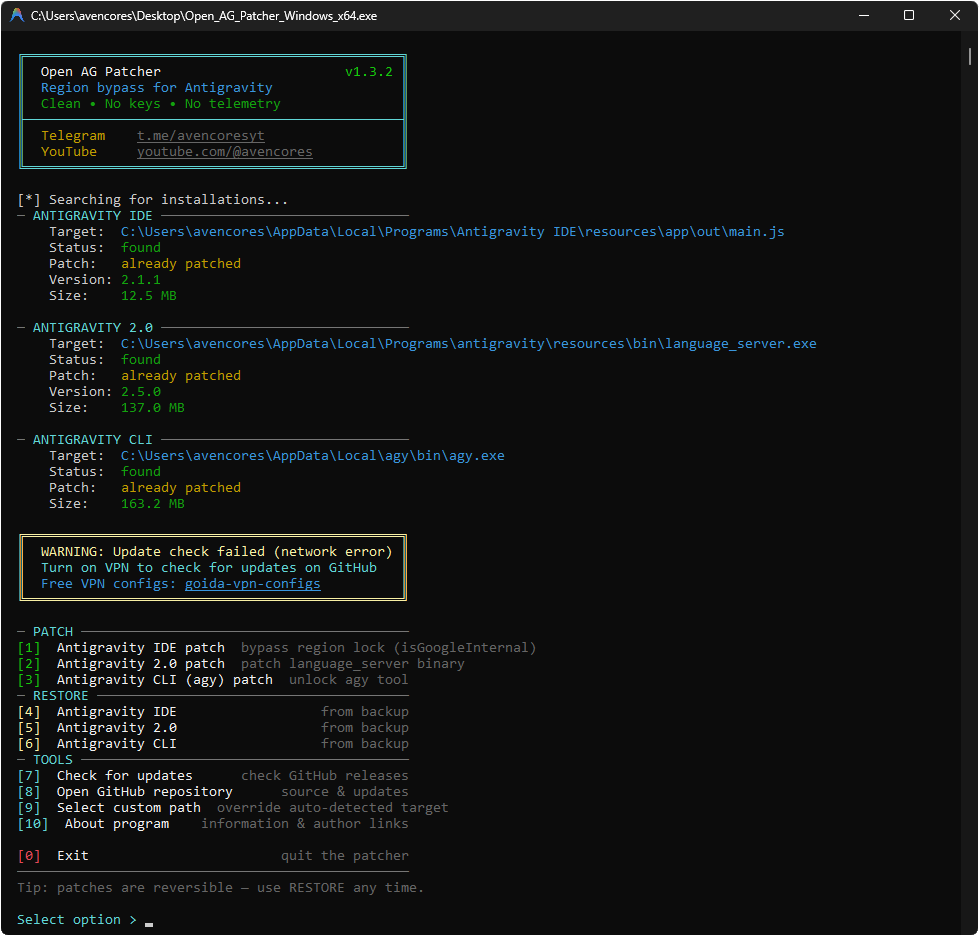Click the PATCH section heading

tap(52, 632)
